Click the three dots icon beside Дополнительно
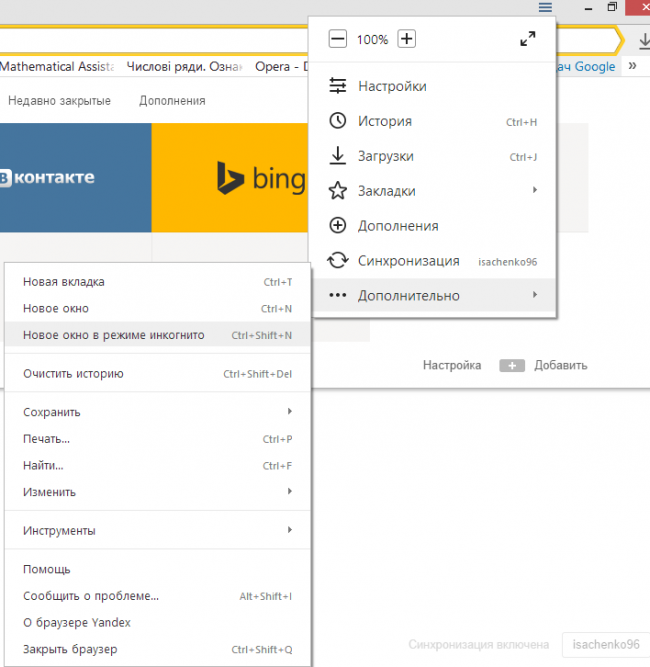This screenshot has width=650, height=667. point(338,295)
